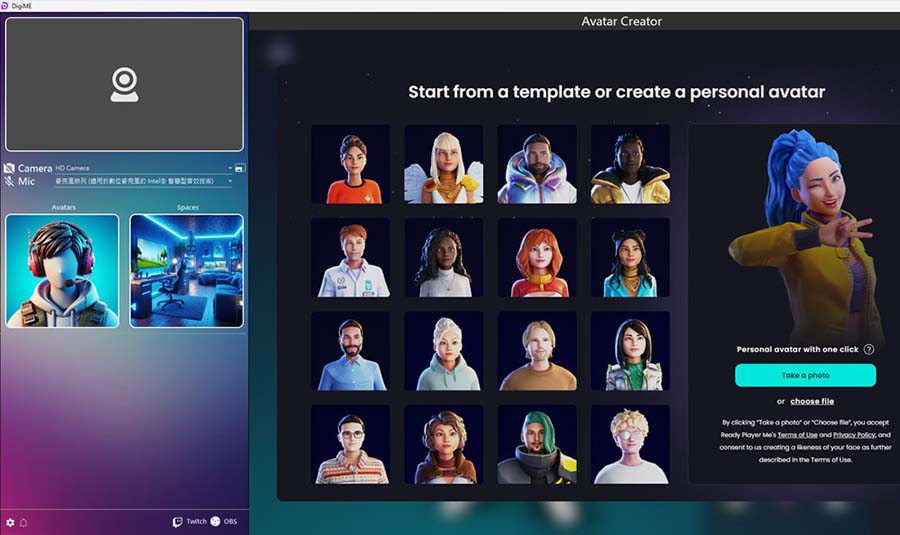The image size is (900, 535).
Task: Select bearded man in iridescent hoodie template
Action: point(537,164)
